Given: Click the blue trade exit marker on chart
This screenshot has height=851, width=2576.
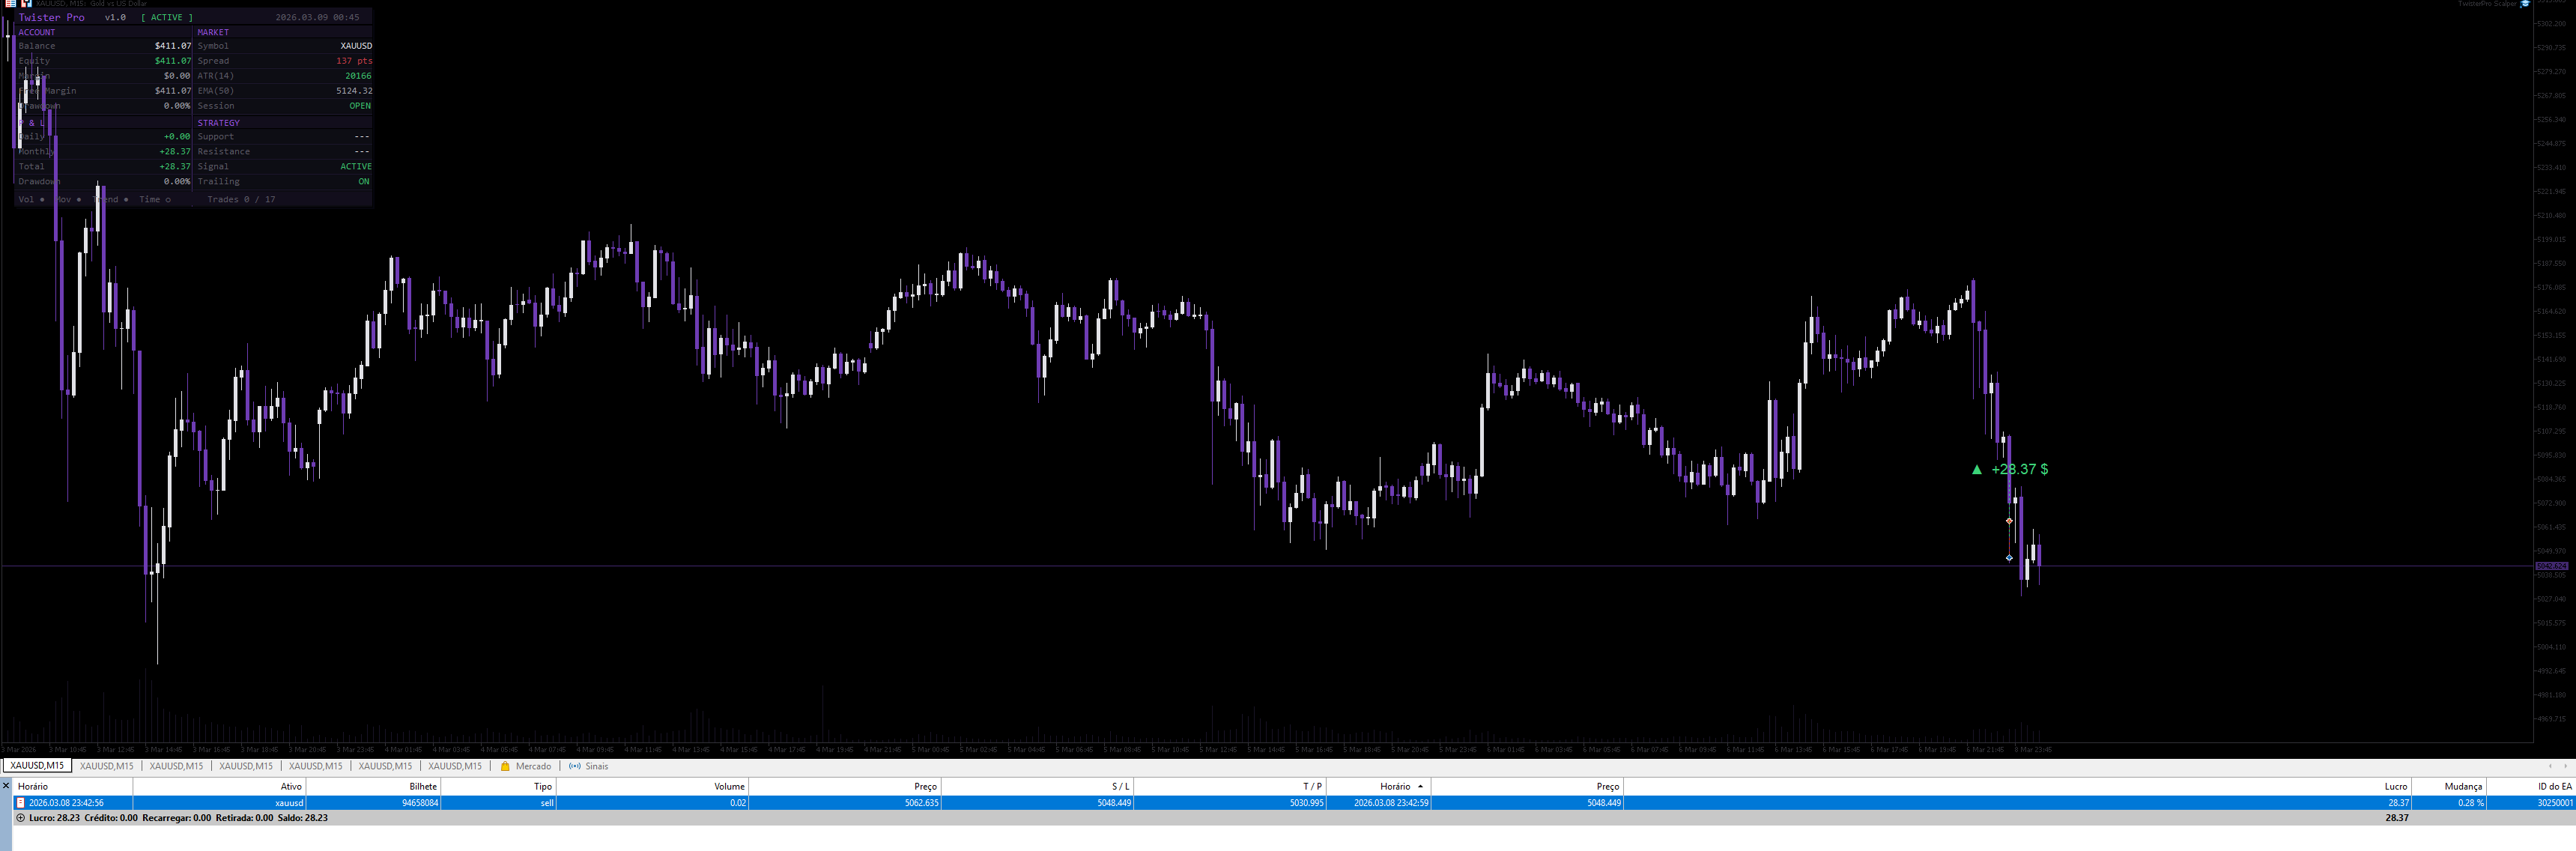Looking at the screenshot, I should tap(2009, 558).
